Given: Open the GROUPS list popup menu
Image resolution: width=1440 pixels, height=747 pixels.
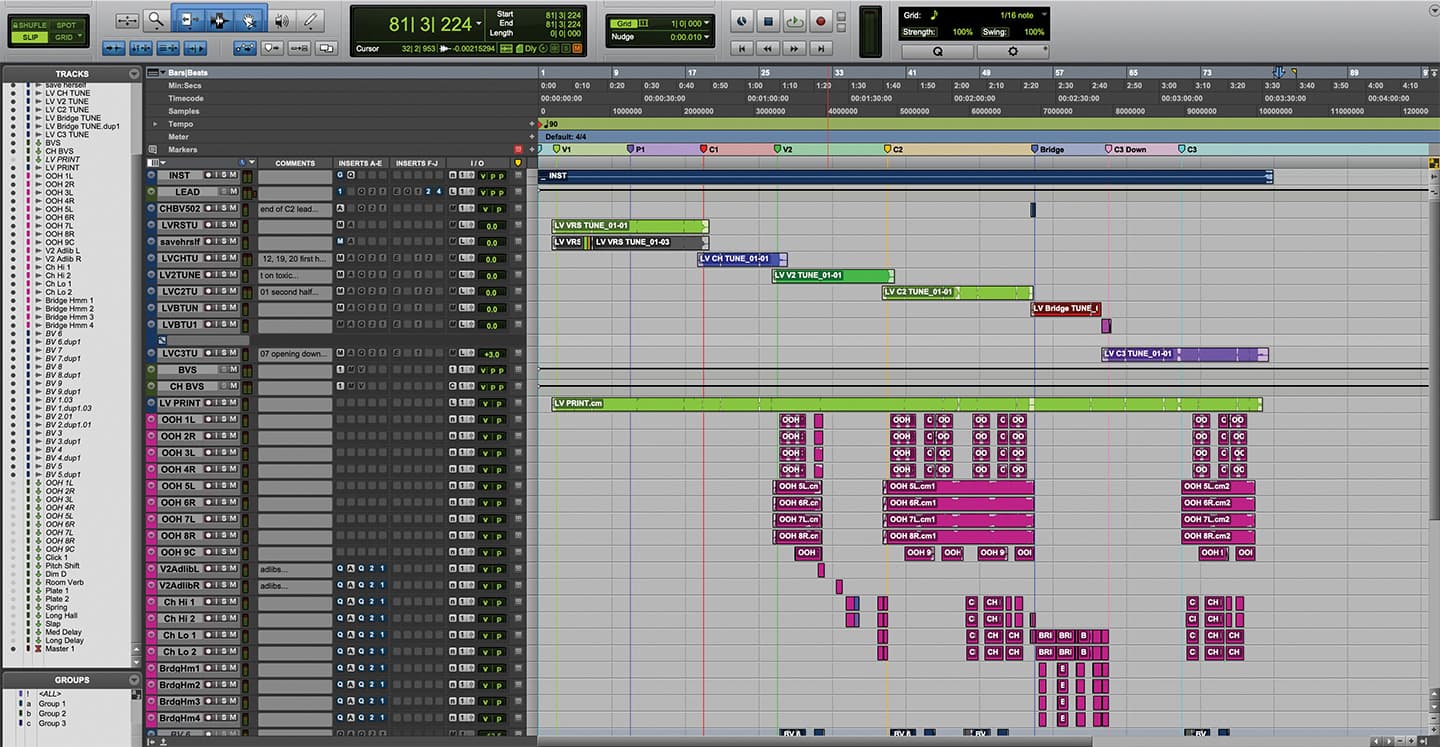Looking at the screenshot, I should [x=134, y=680].
